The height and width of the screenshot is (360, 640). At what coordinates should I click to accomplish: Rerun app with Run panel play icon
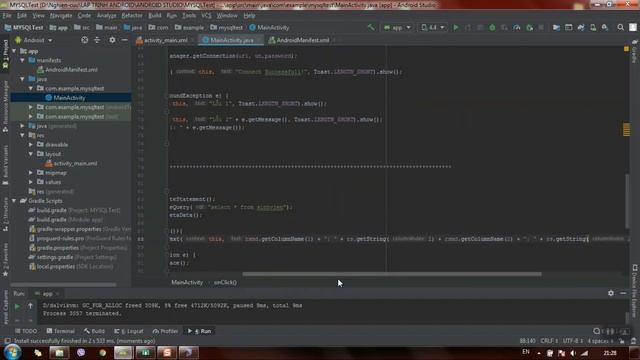click(17, 306)
